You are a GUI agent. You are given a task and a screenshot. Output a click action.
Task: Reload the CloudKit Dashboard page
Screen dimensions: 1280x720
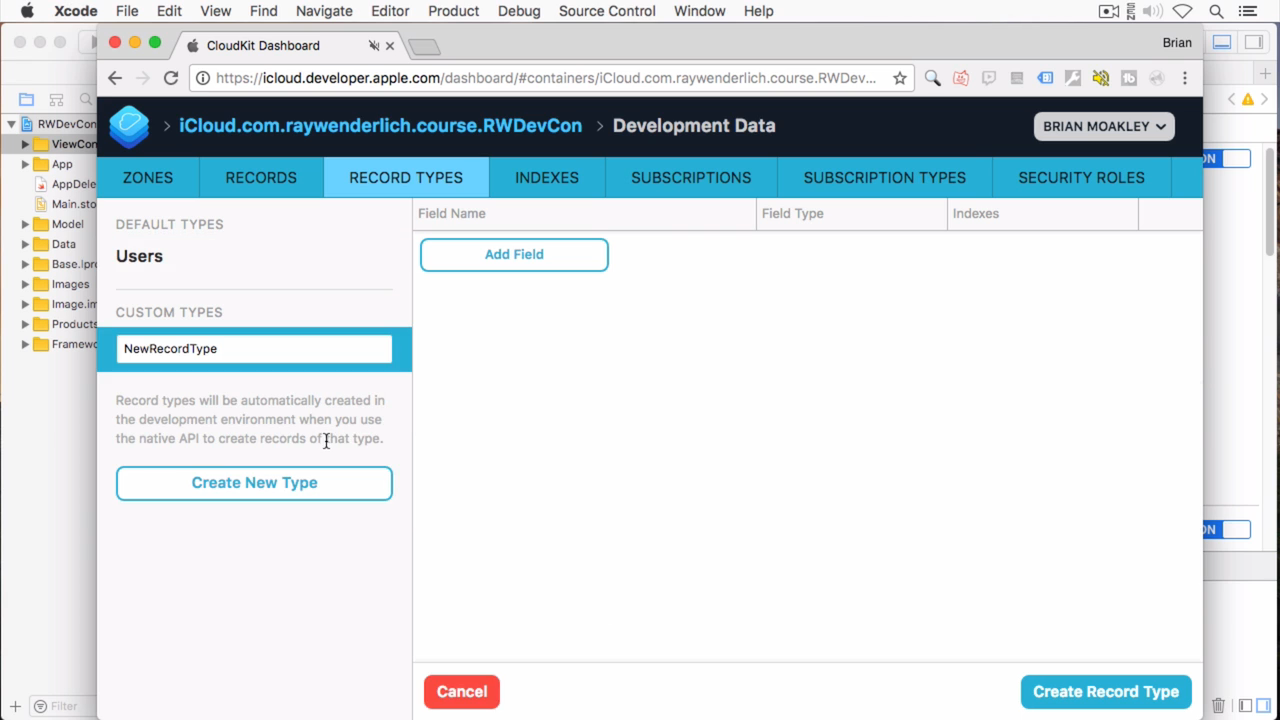coord(170,77)
